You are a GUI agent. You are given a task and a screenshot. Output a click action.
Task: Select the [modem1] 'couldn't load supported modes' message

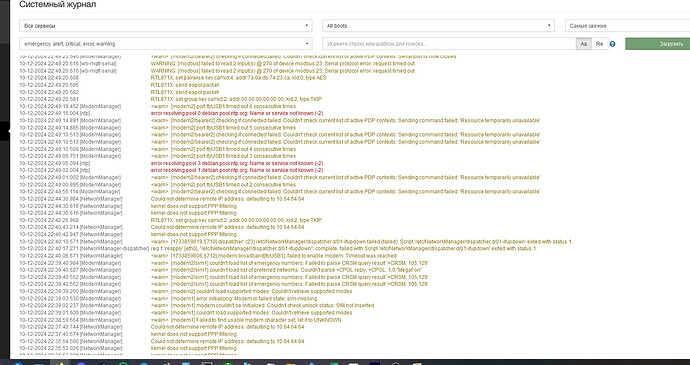251,313
